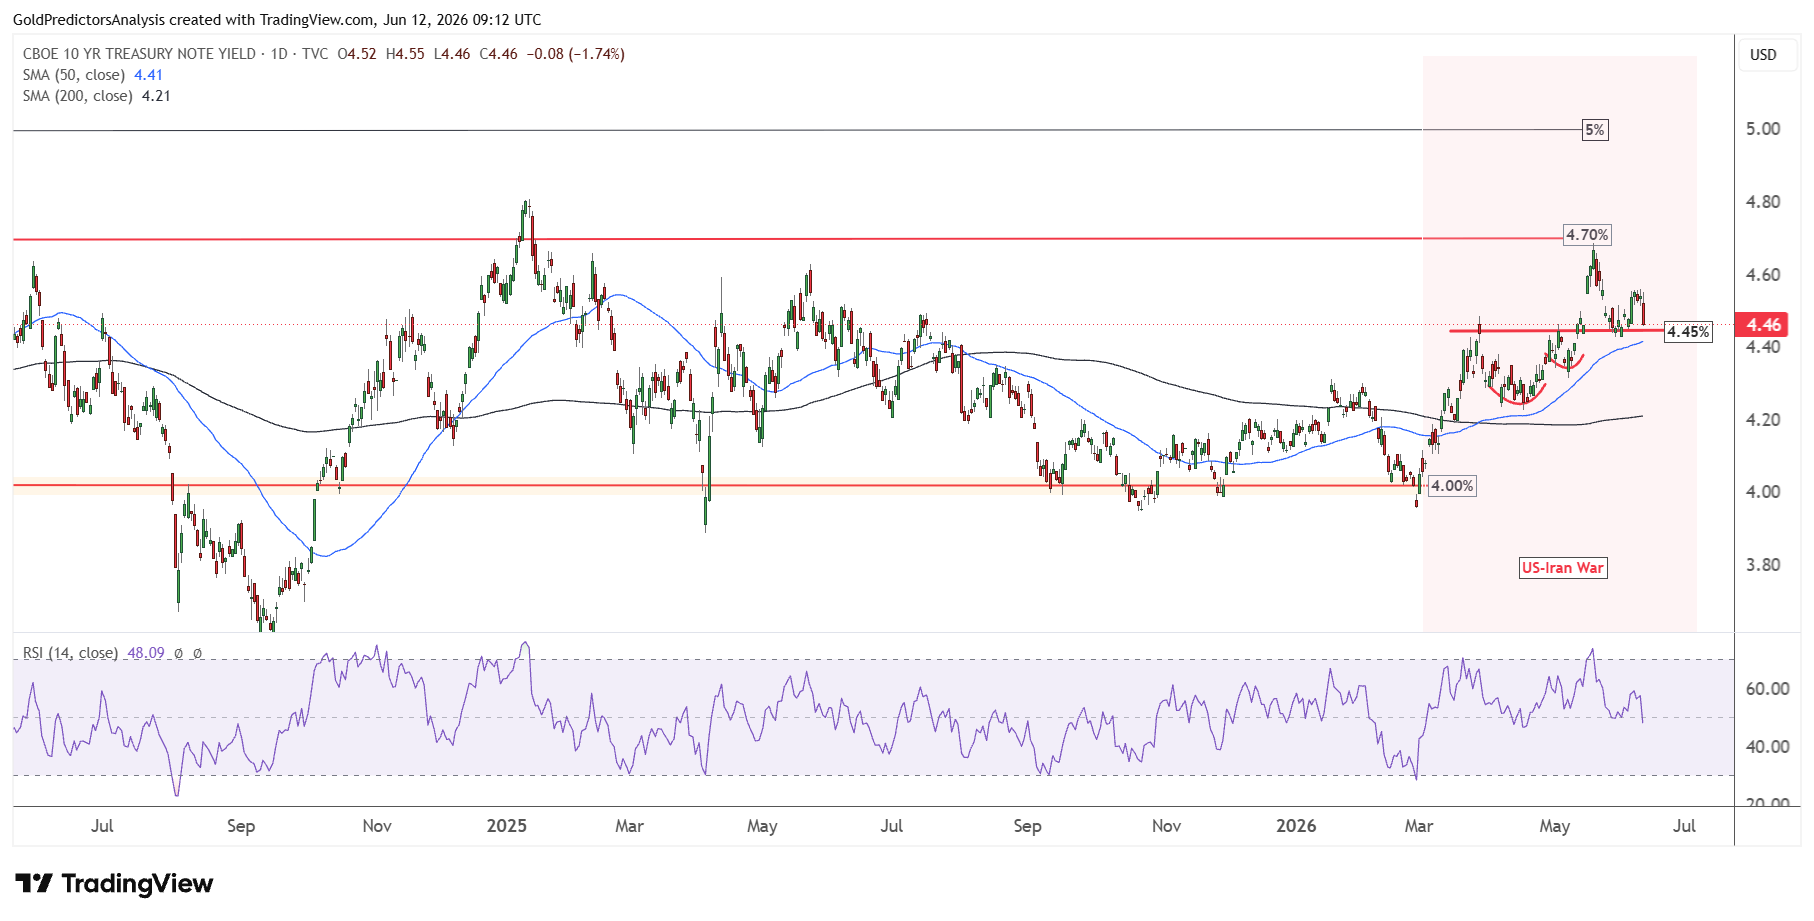Click the red 4.46 current price tag
The height and width of the screenshot is (921, 1814).
tap(1764, 325)
